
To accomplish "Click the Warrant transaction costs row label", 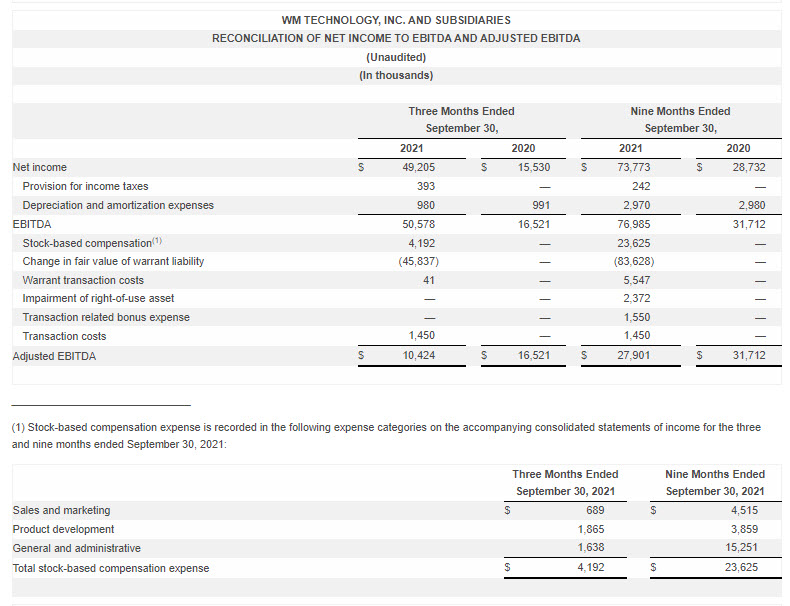I will pos(83,280).
